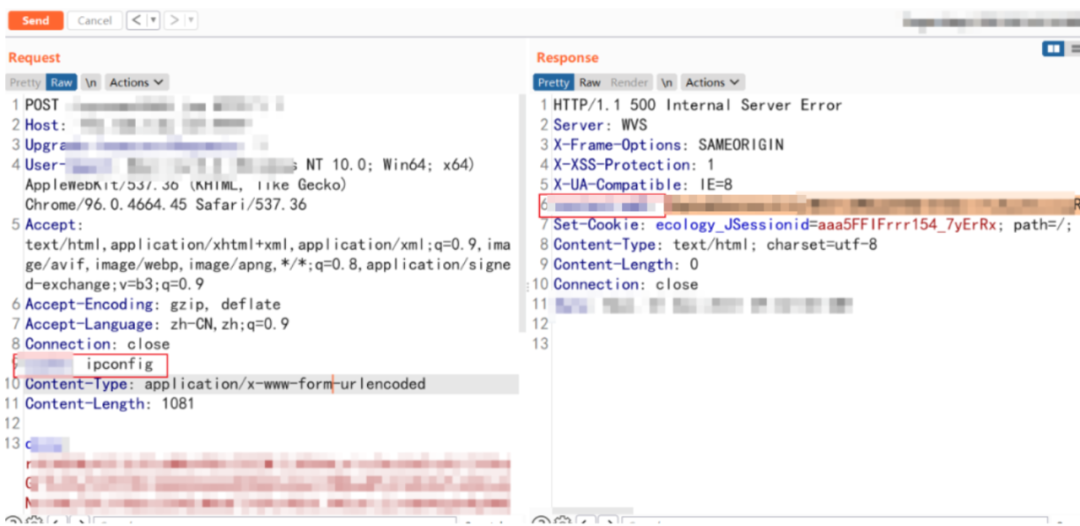Switch Response view to Raw tab
This screenshot has width=1080, height=526.
(x=590, y=83)
